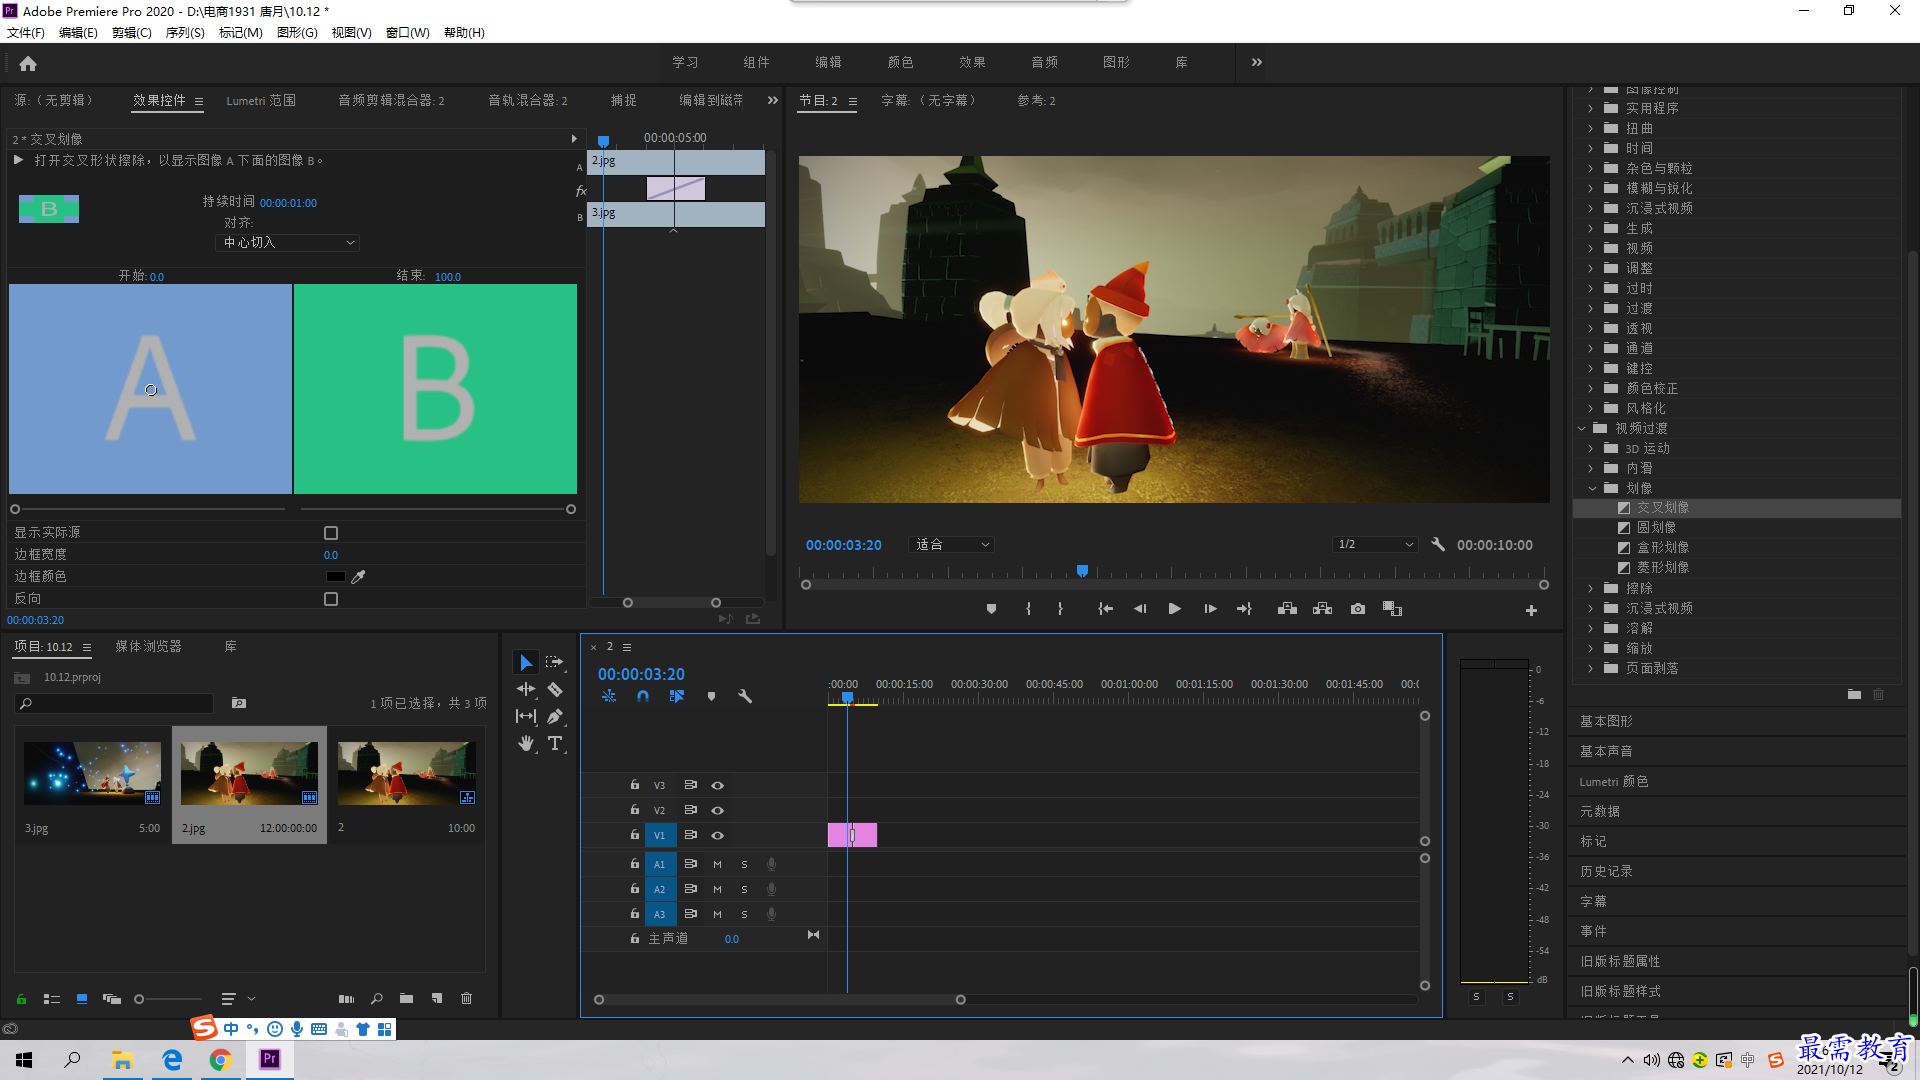Image resolution: width=1920 pixels, height=1080 pixels.
Task: Select the Track Select Forward tool
Action: pyautogui.click(x=555, y=663)
